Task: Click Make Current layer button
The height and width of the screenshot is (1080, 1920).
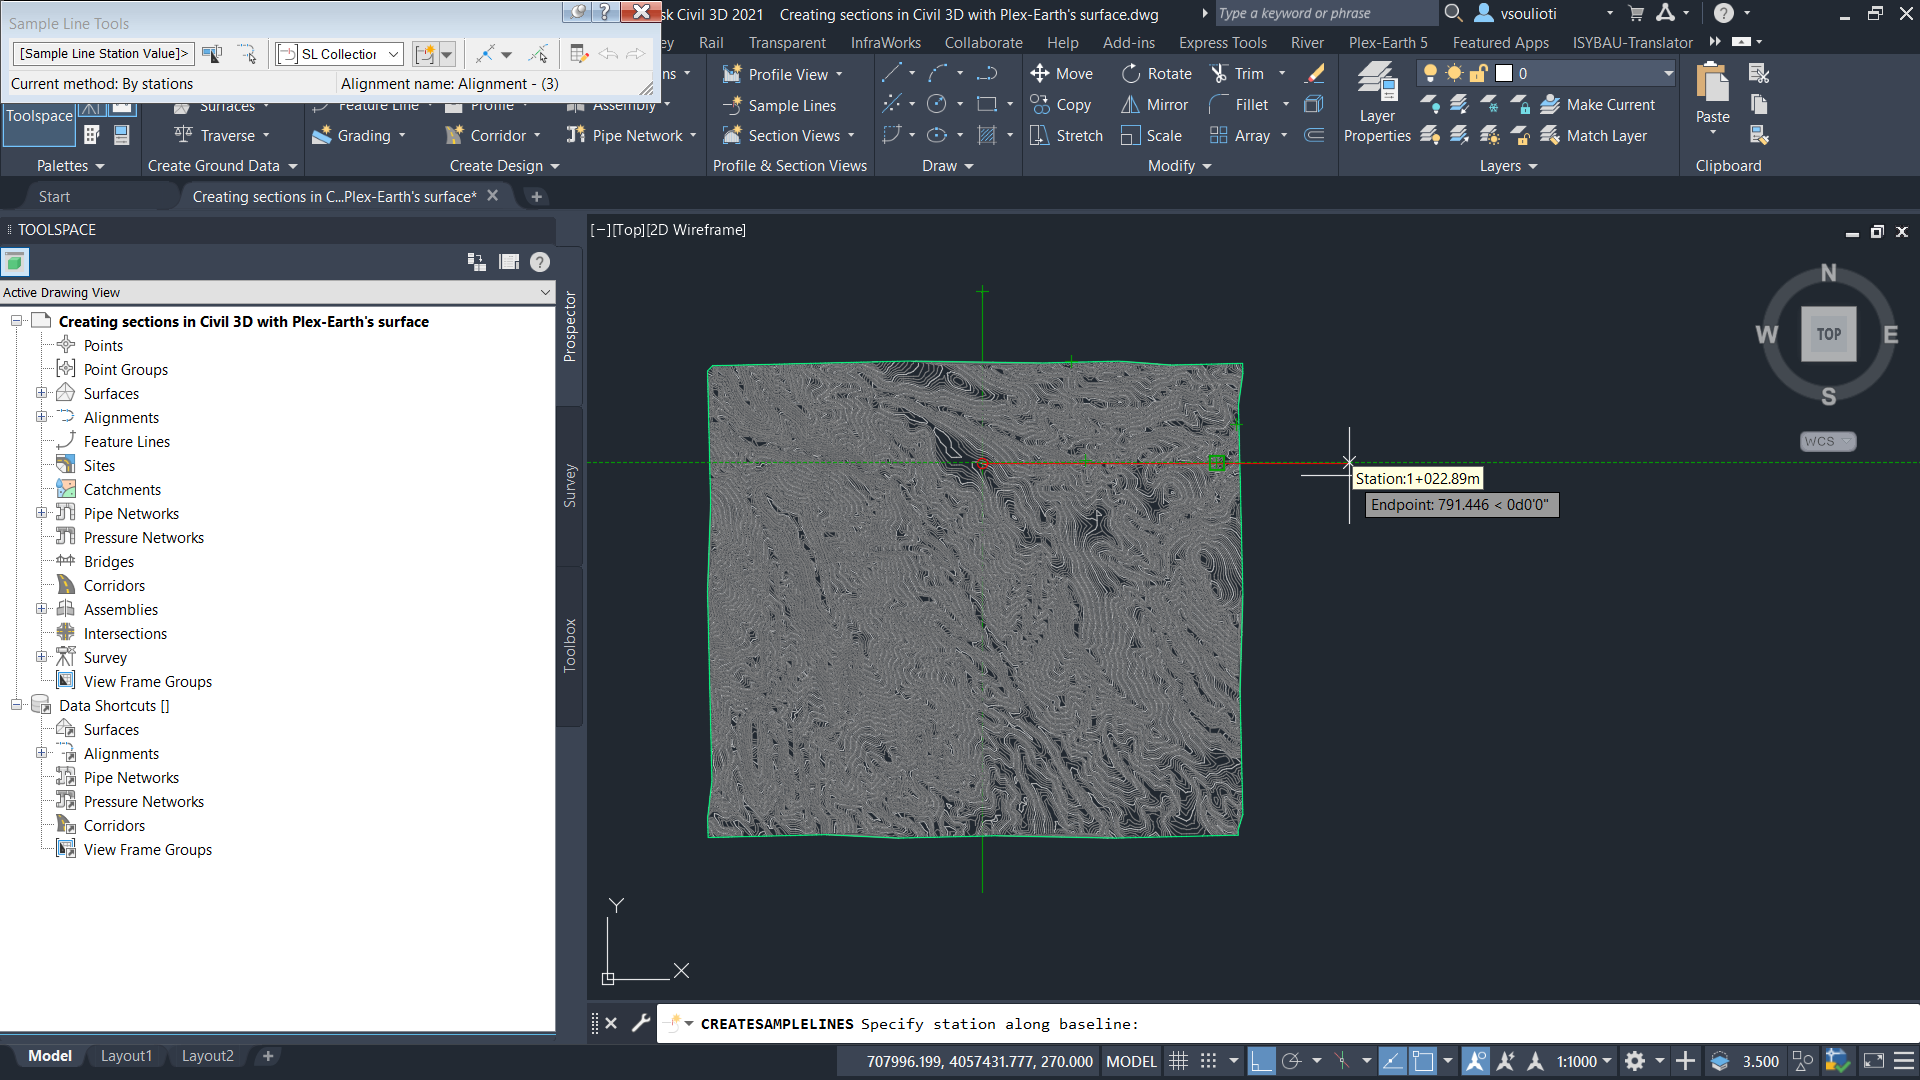Action: [1597, 104]
